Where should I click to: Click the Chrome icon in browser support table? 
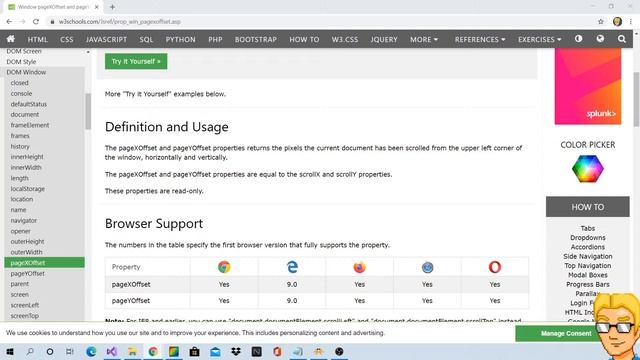pos(224,267)
